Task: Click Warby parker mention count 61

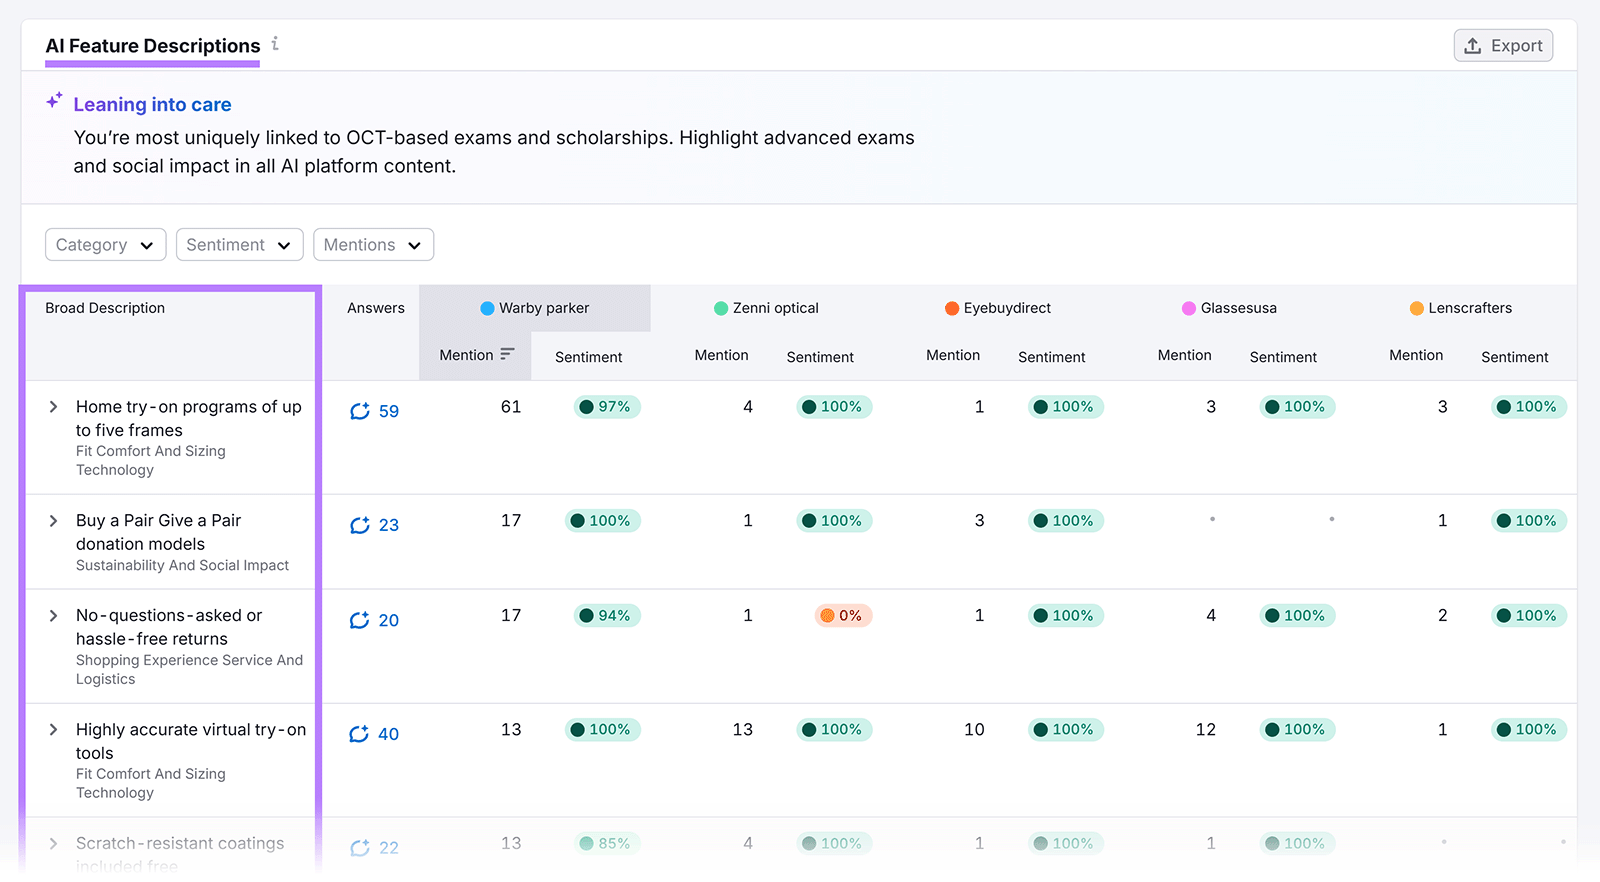Action: (511, 407)
